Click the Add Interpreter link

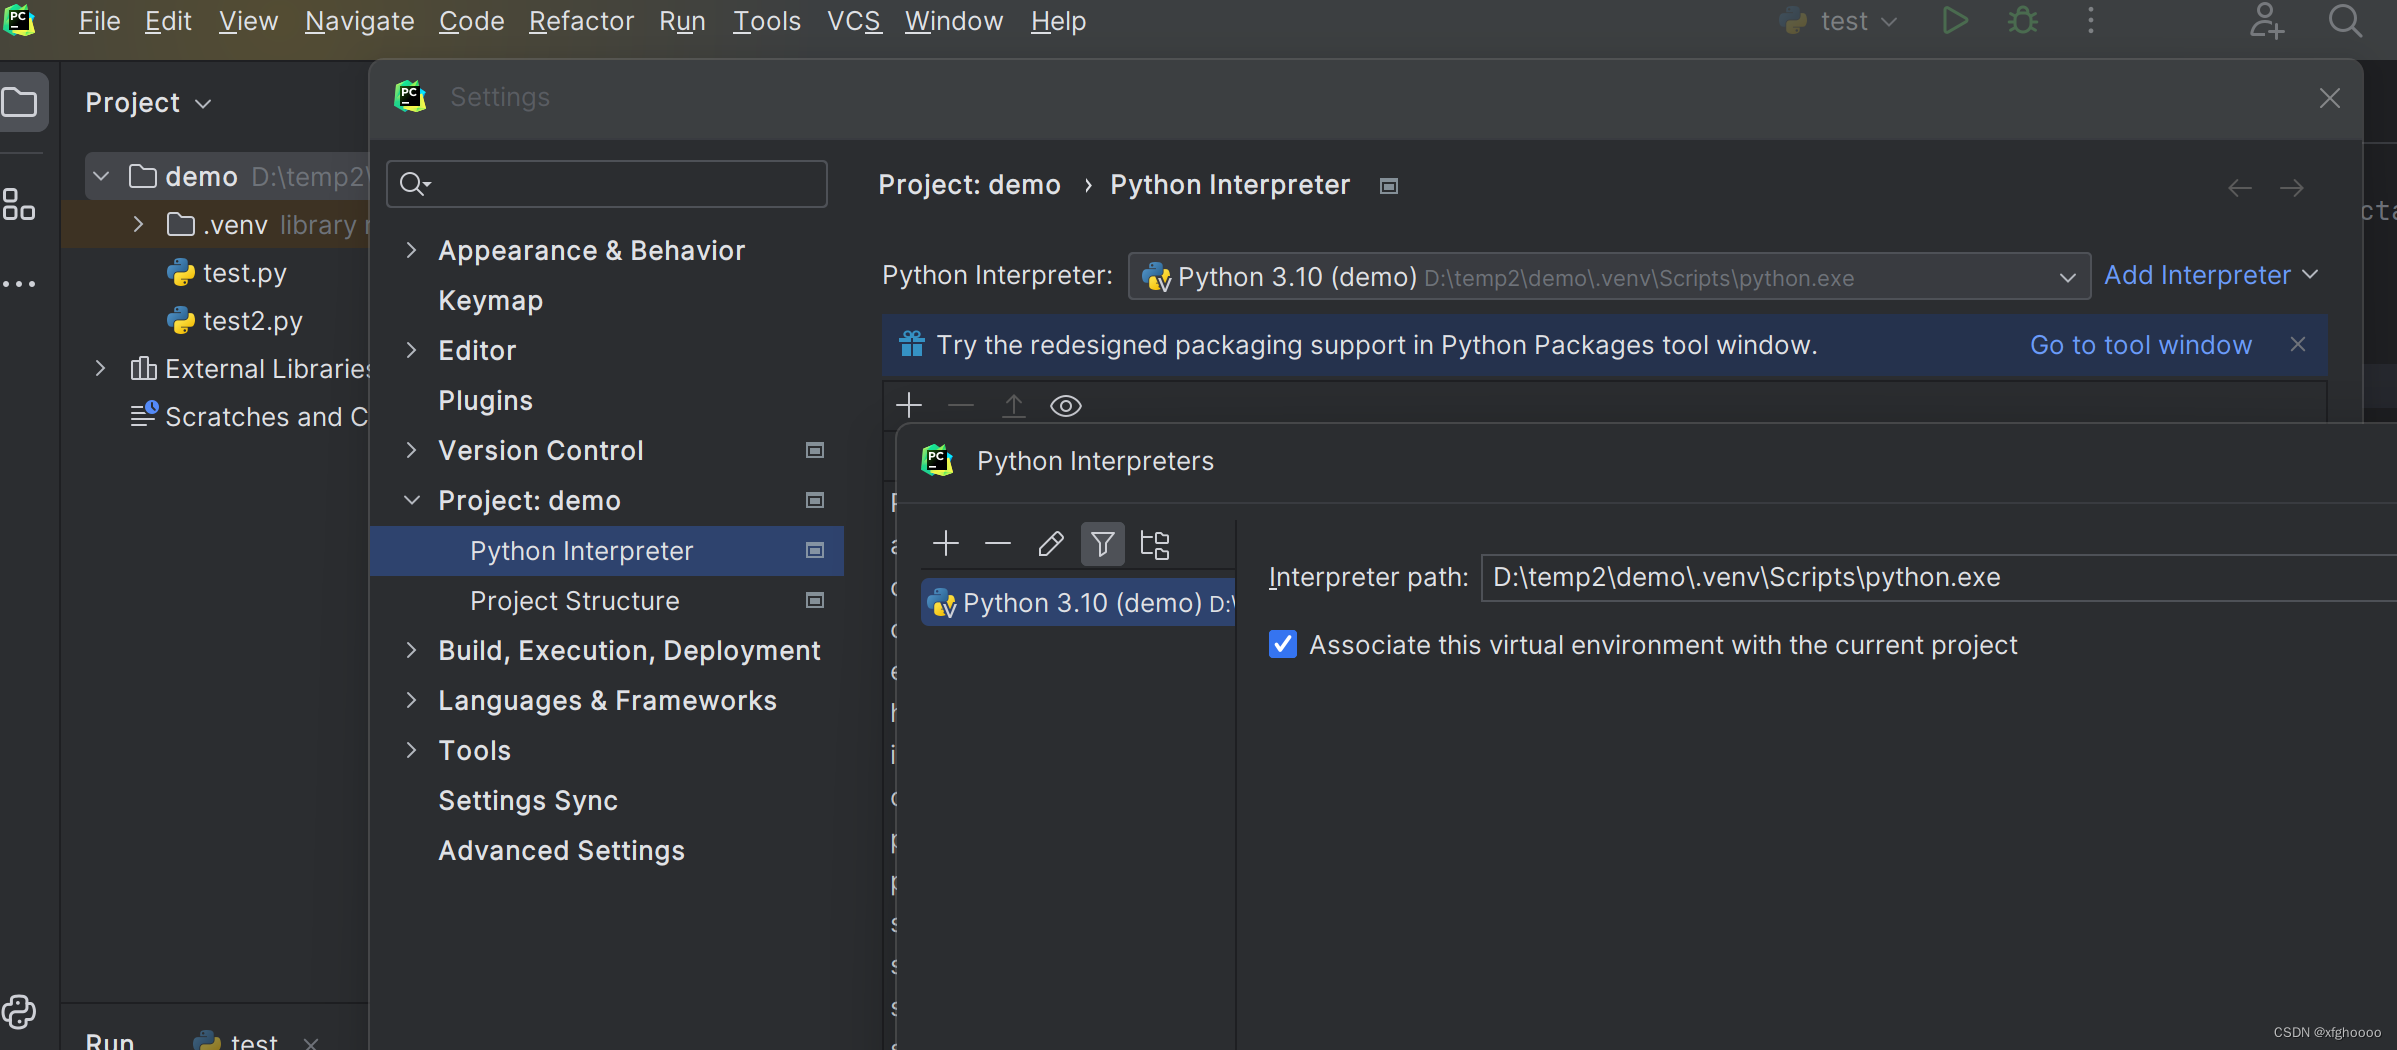point(2197,275)
